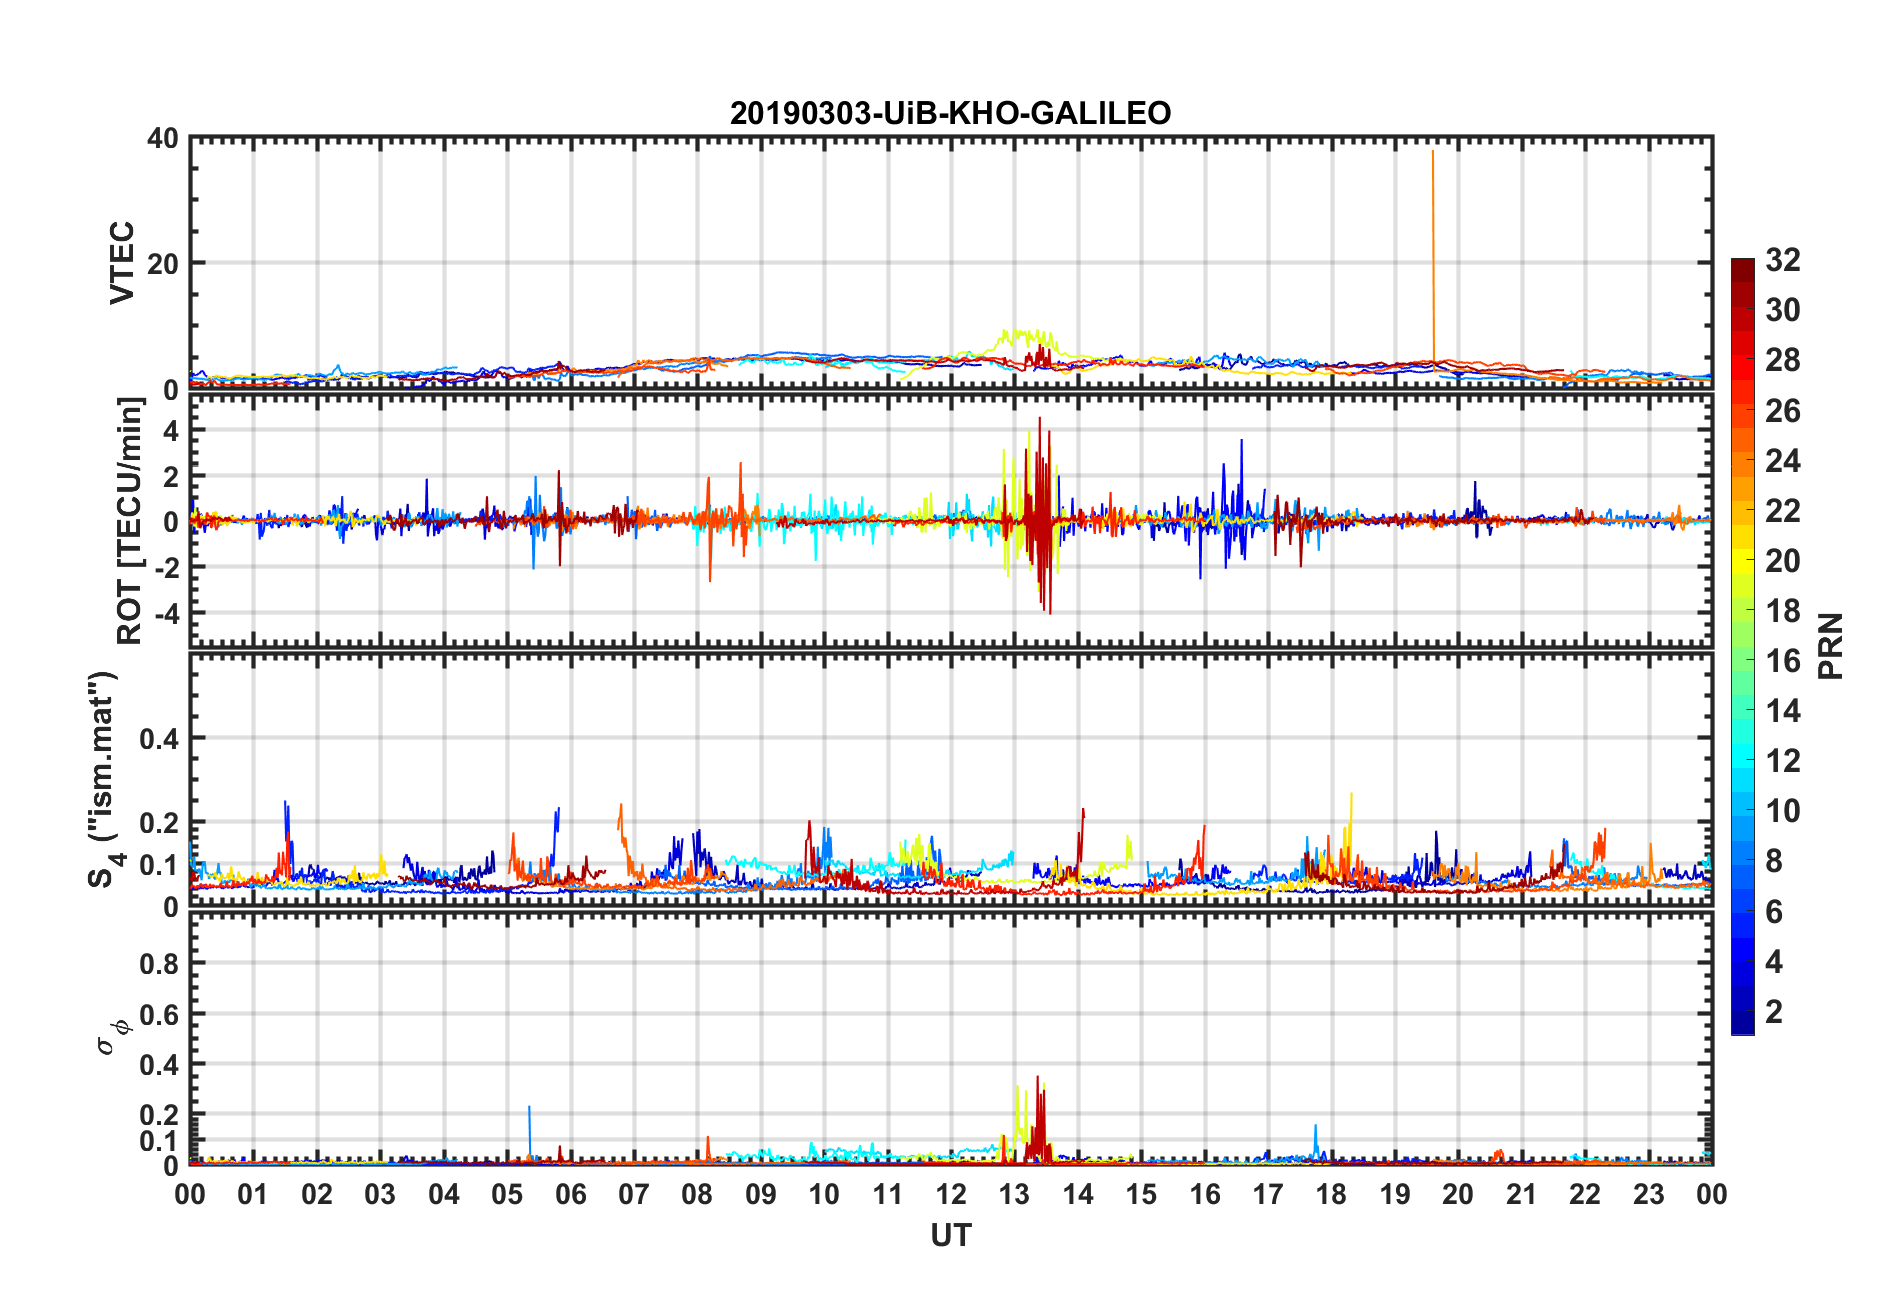Select the colorbar tick label 30
The height and width of the screenshot is (1292, 1902).
tap(1783, 310)
